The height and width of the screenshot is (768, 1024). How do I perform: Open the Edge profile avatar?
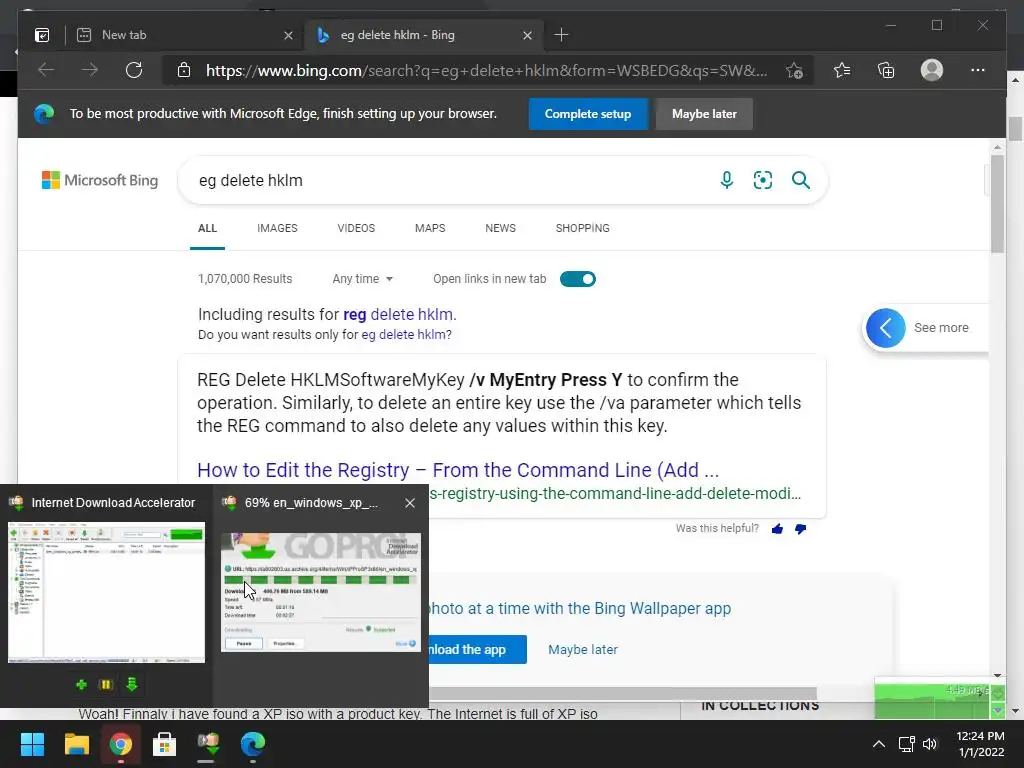(932, 70)
